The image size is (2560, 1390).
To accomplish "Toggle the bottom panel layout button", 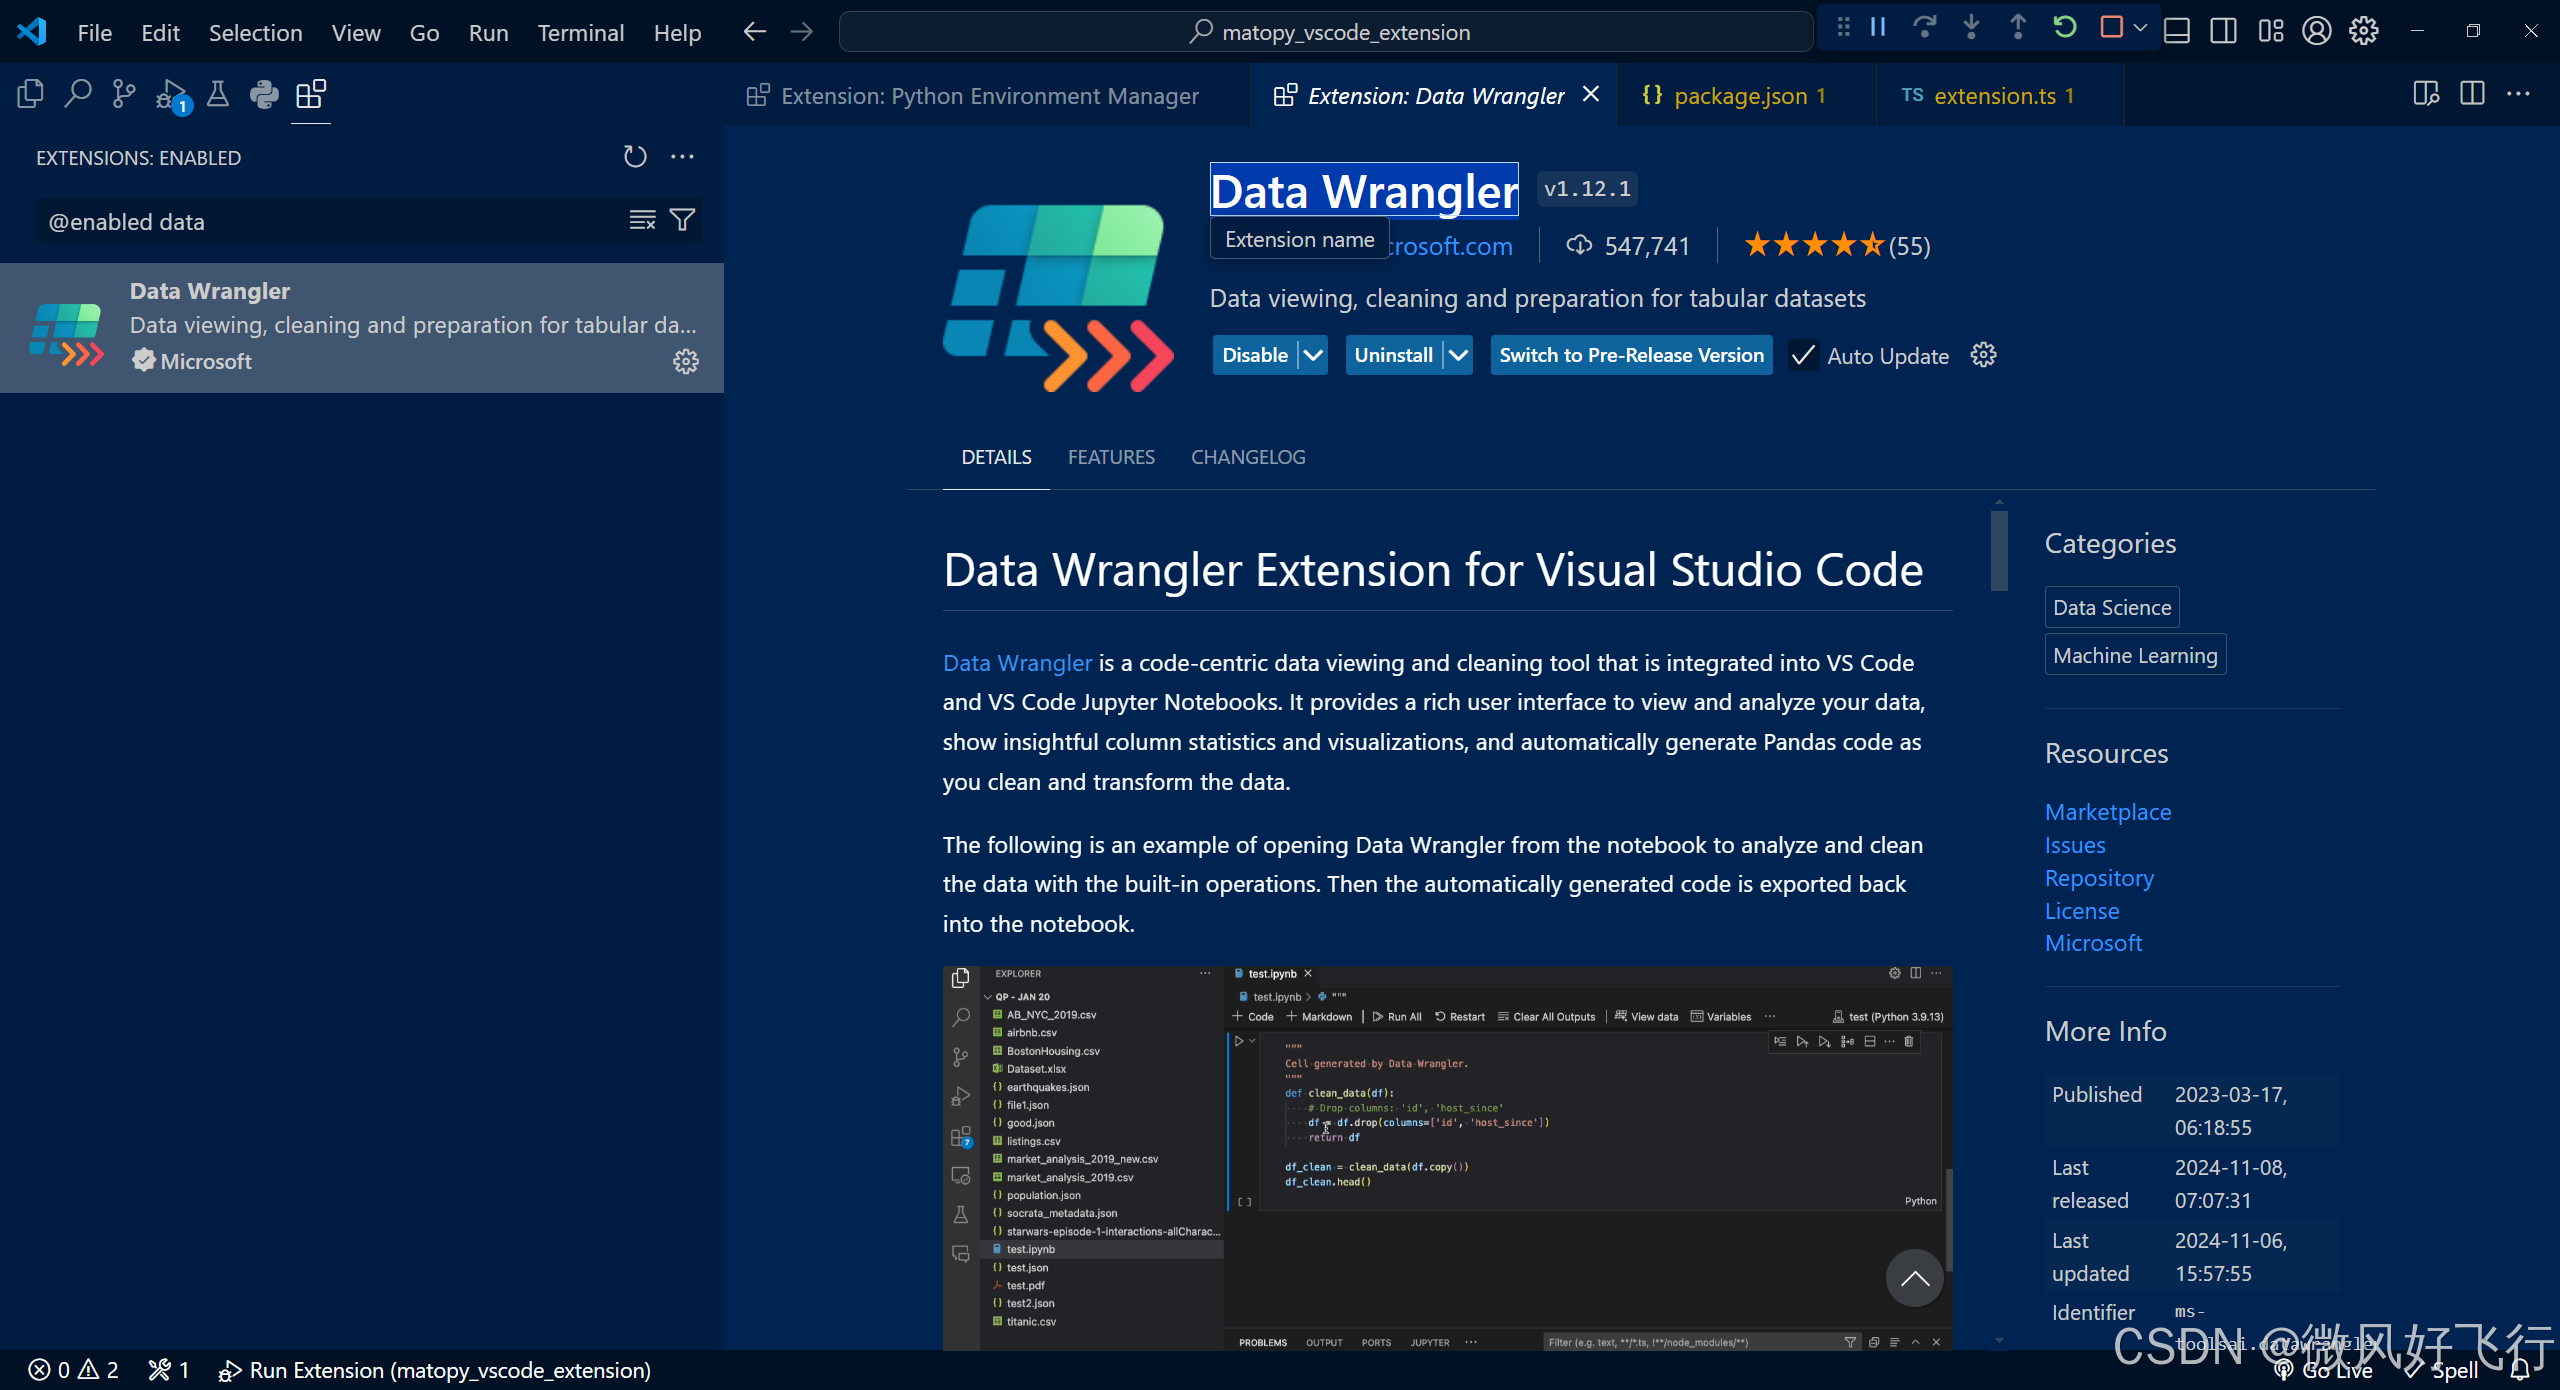I will coord(2177,31).
